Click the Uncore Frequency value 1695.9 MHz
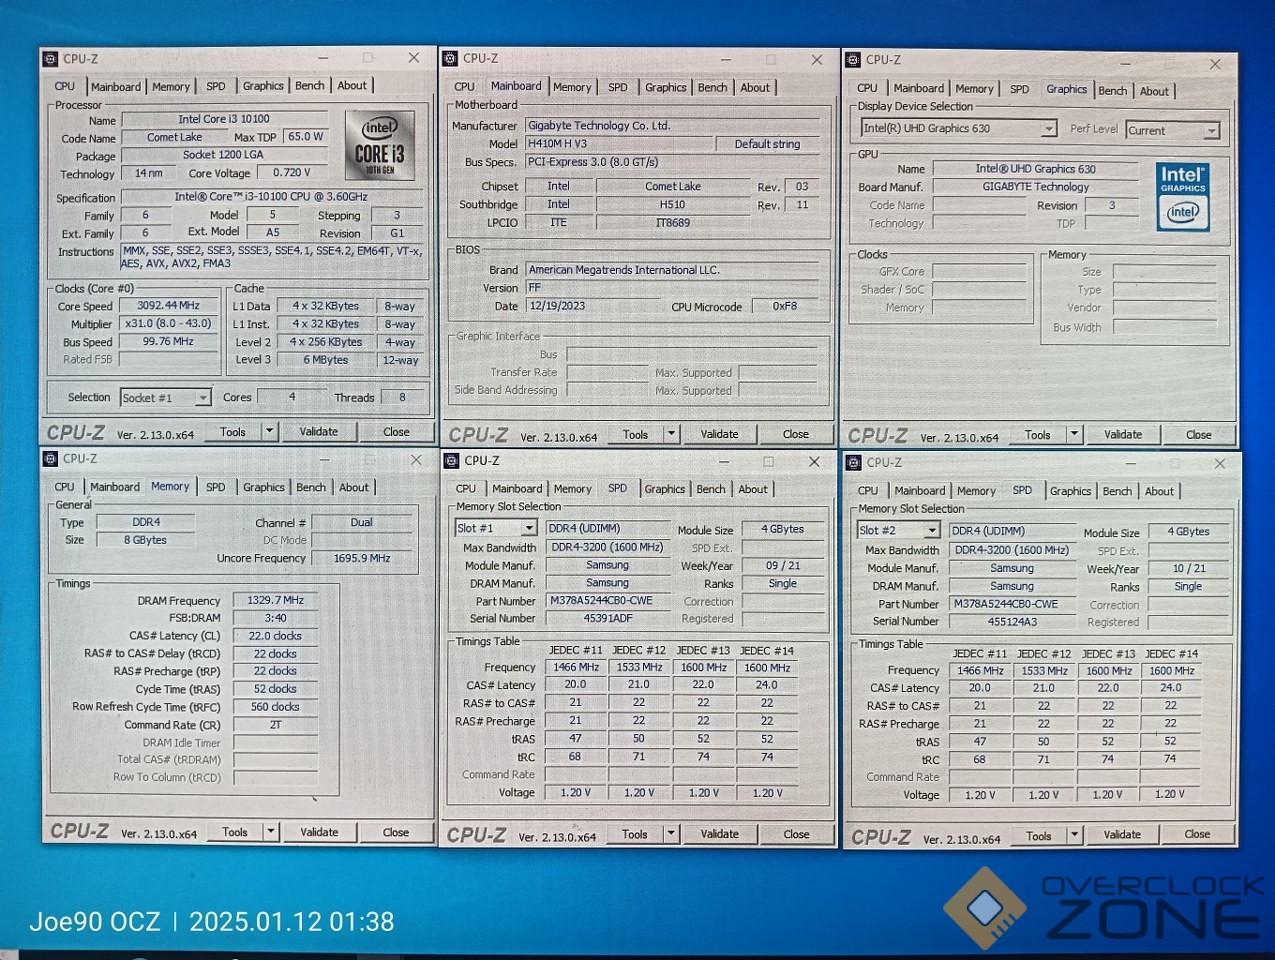Screen dimensions: 1275x960 click(361, 558)
